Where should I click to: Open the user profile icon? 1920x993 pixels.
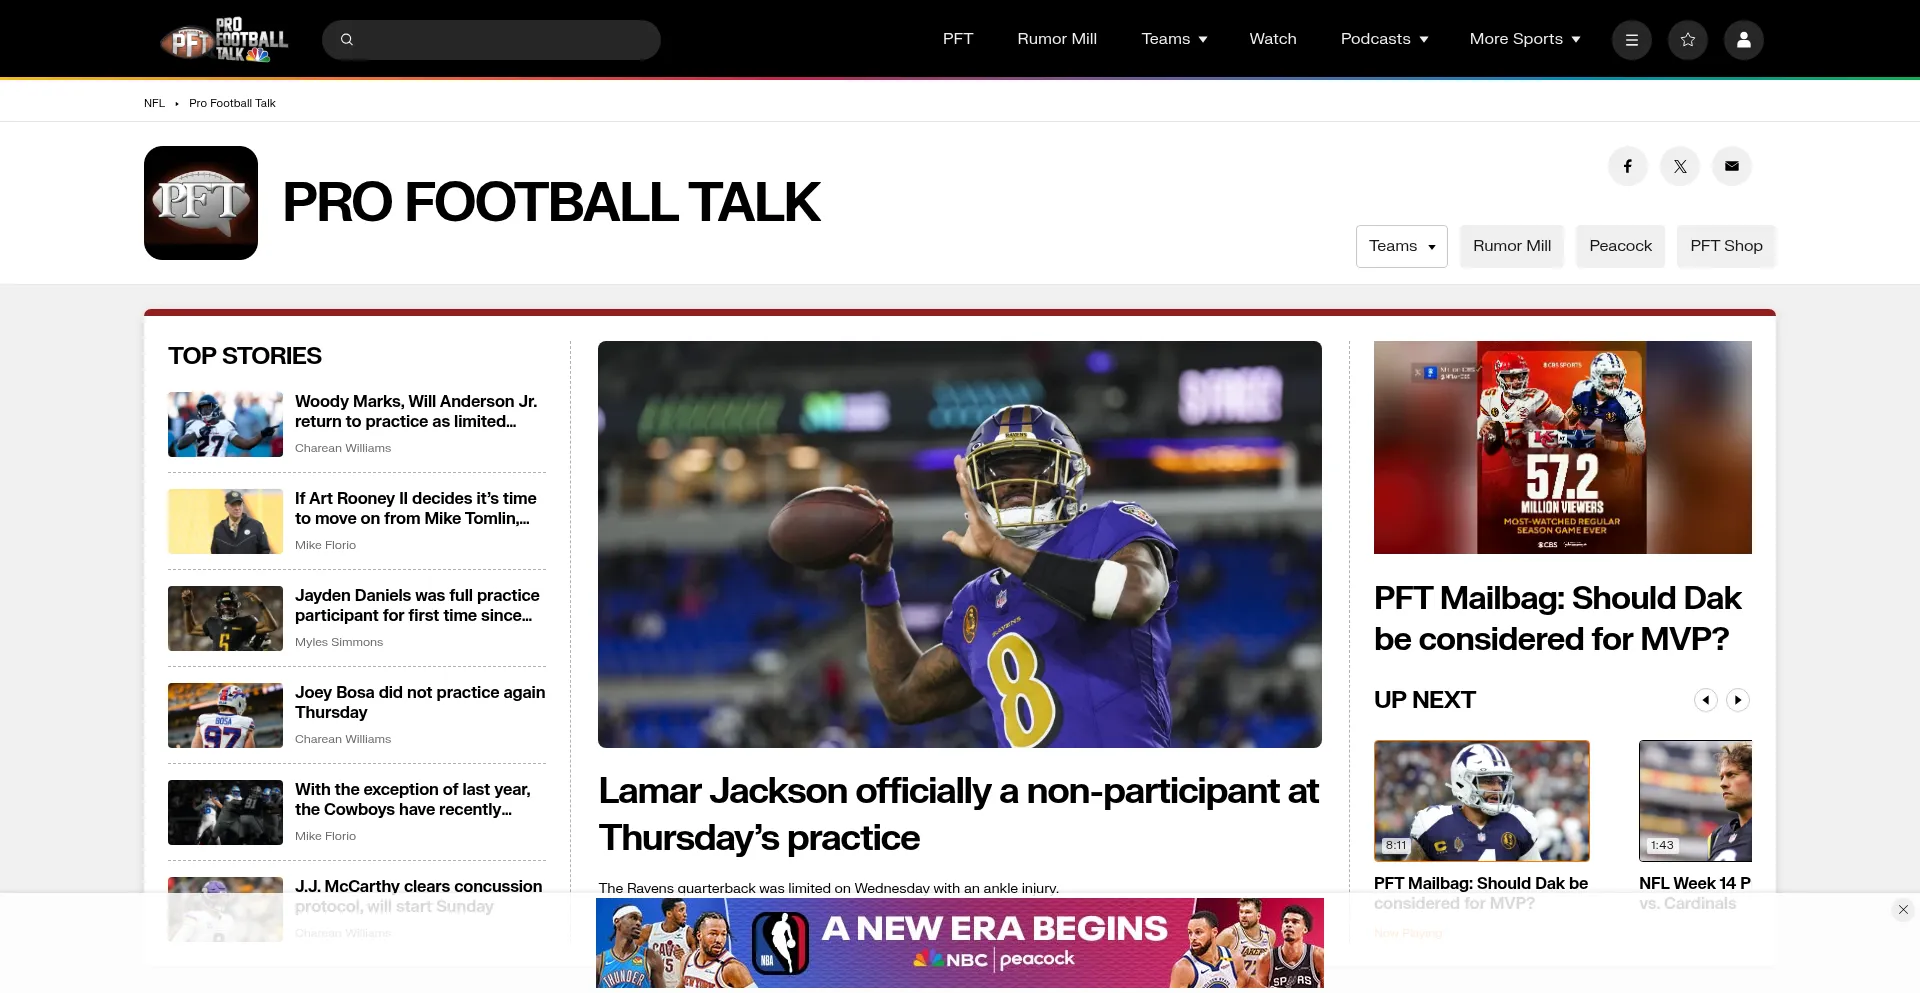1743,40
